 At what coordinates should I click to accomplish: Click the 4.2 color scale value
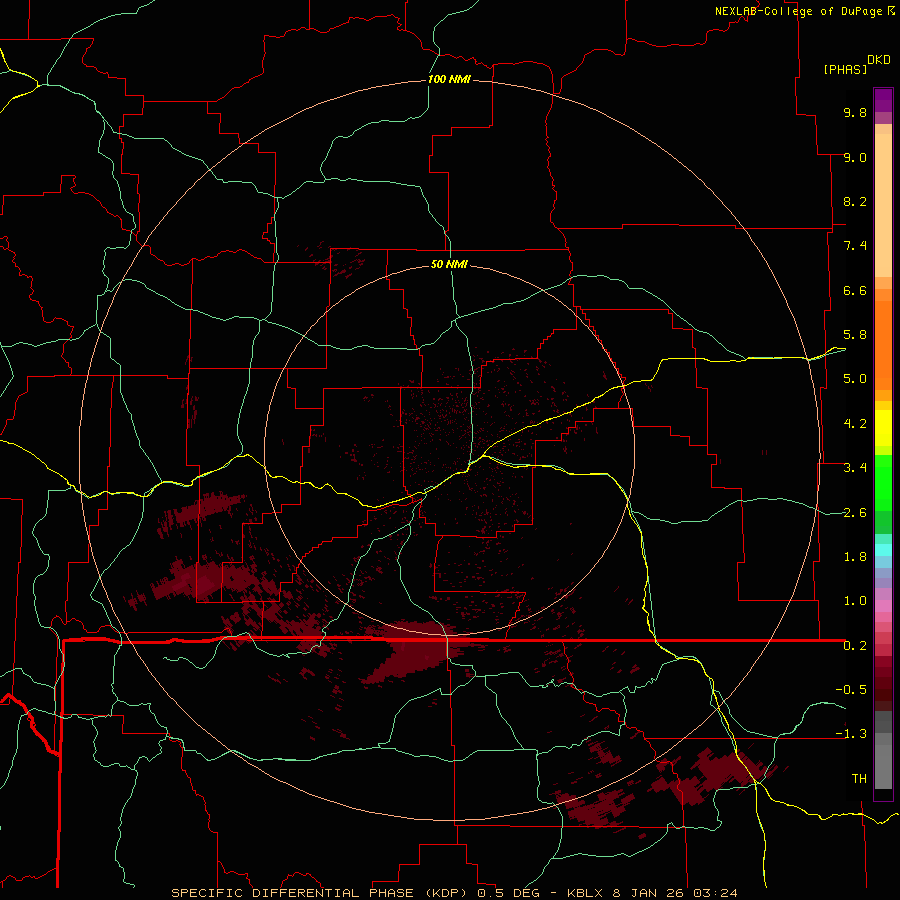click(855, 424)
